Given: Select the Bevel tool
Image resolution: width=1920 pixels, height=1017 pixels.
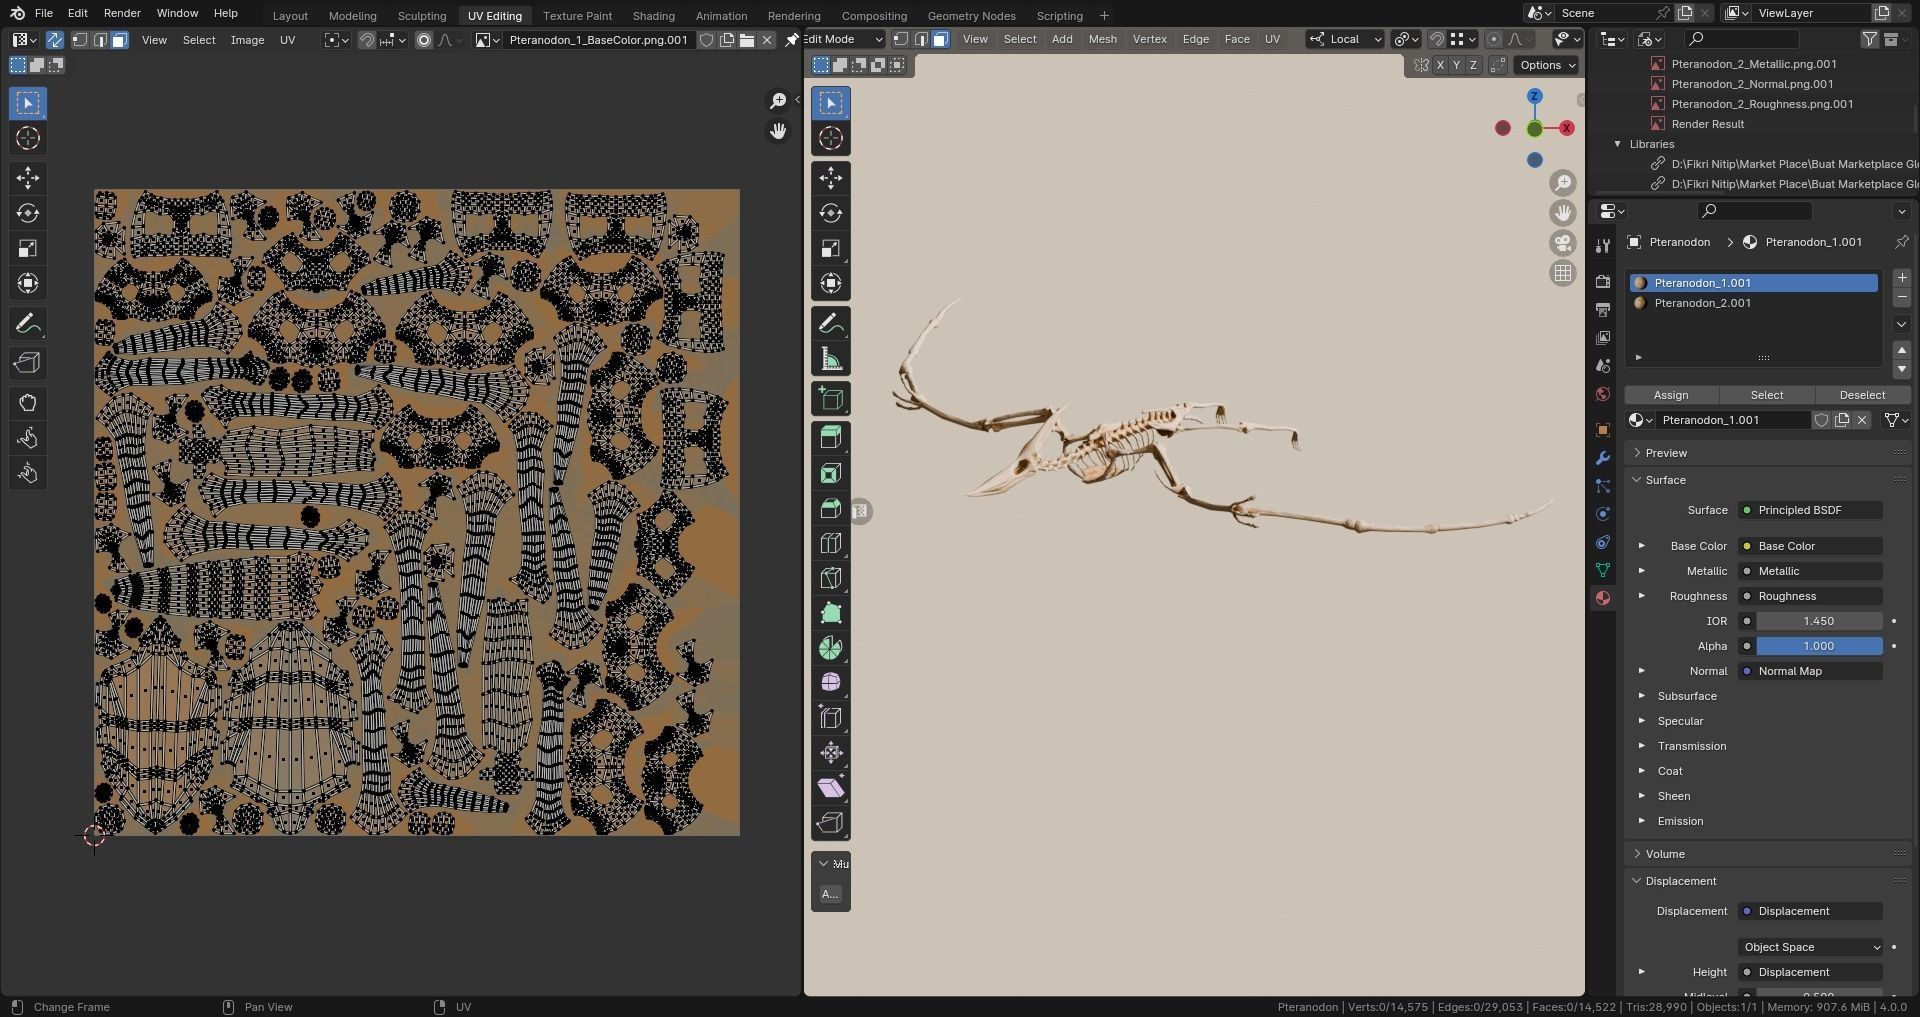Looking at the screenshot, I should coord(831,508).
